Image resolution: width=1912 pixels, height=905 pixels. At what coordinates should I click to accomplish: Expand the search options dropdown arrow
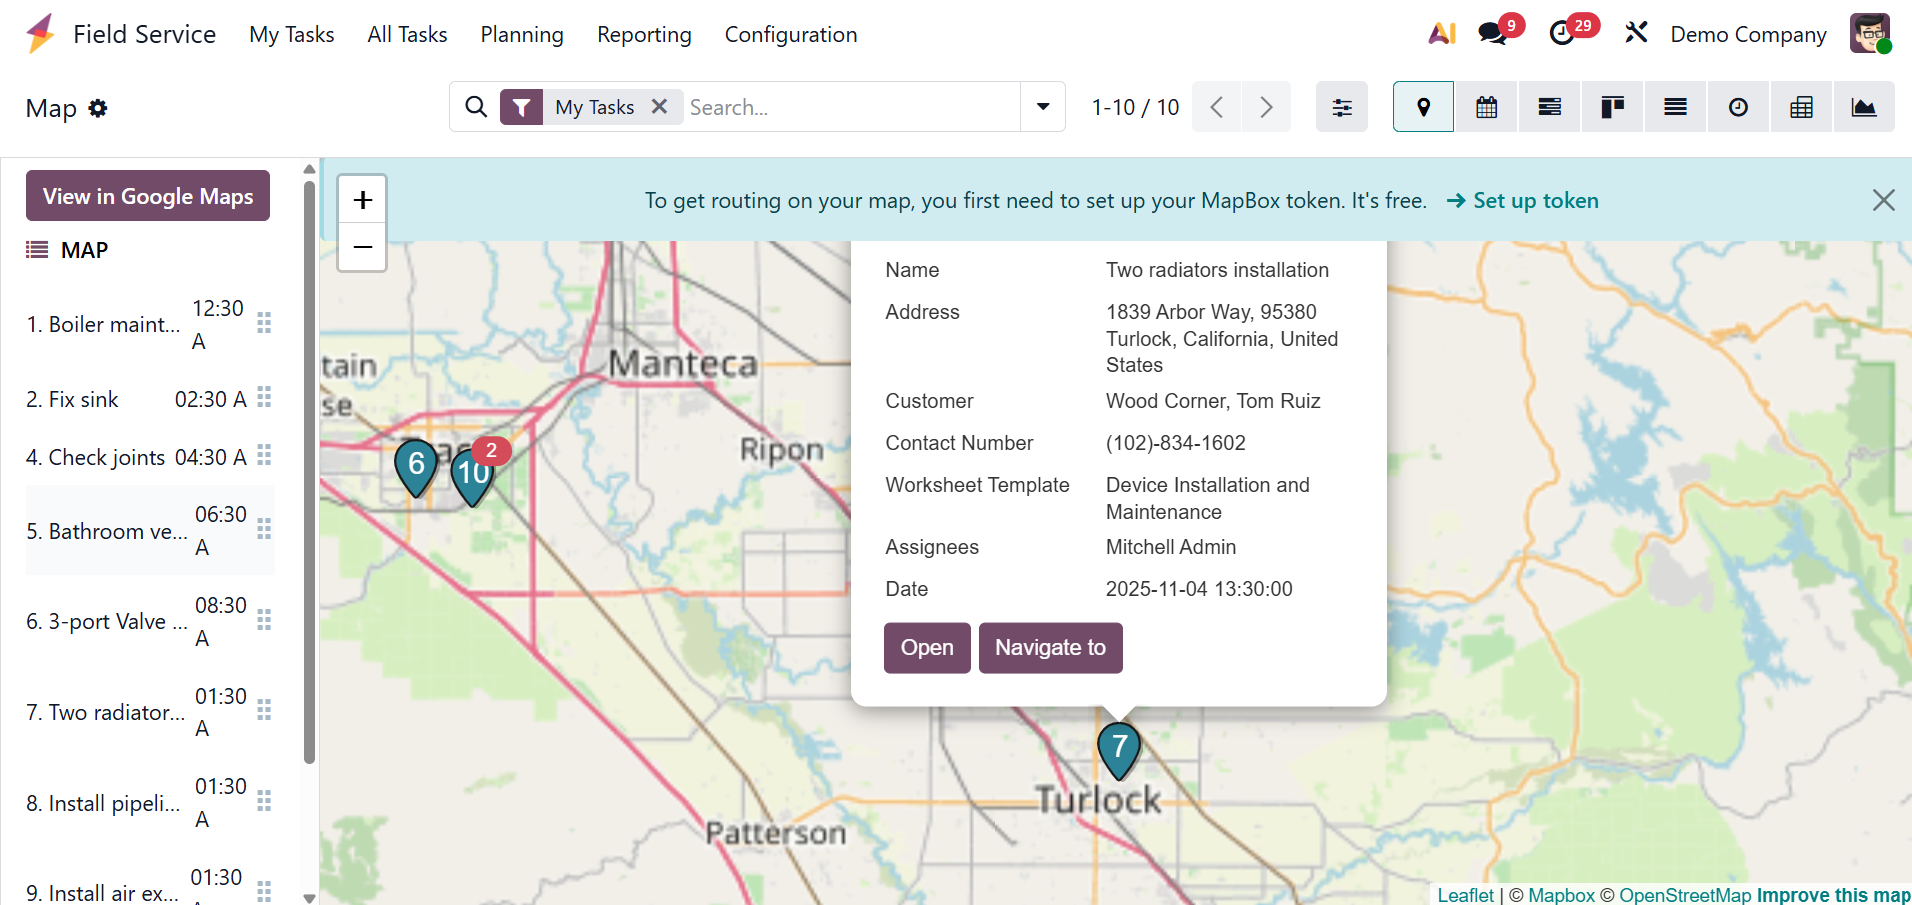[x=1043, y=107]
